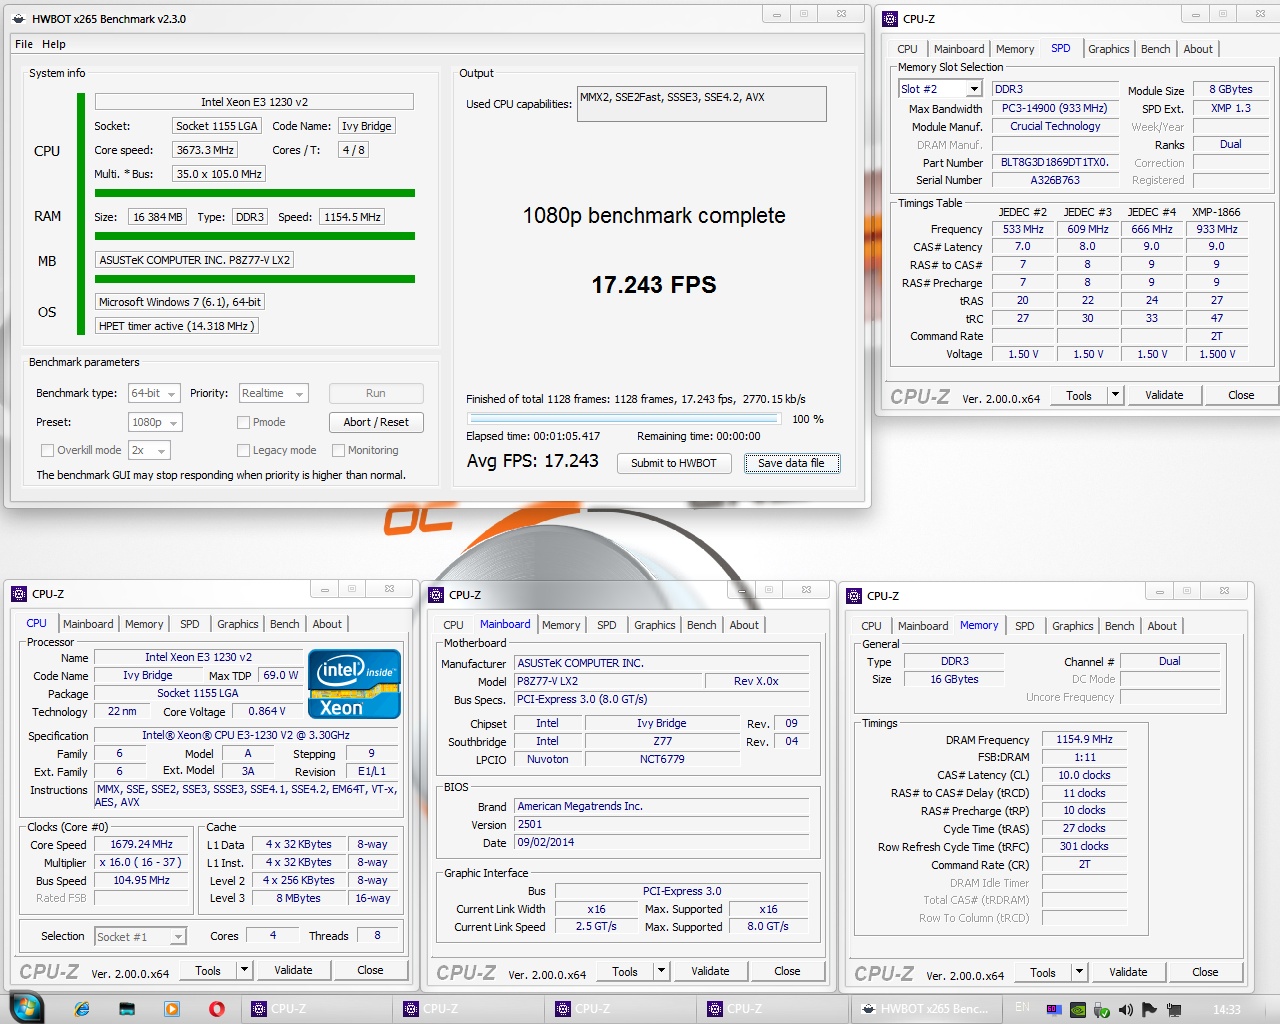Click Submit to HWBOT button
1280x1024 pixels.
point(674,463)
